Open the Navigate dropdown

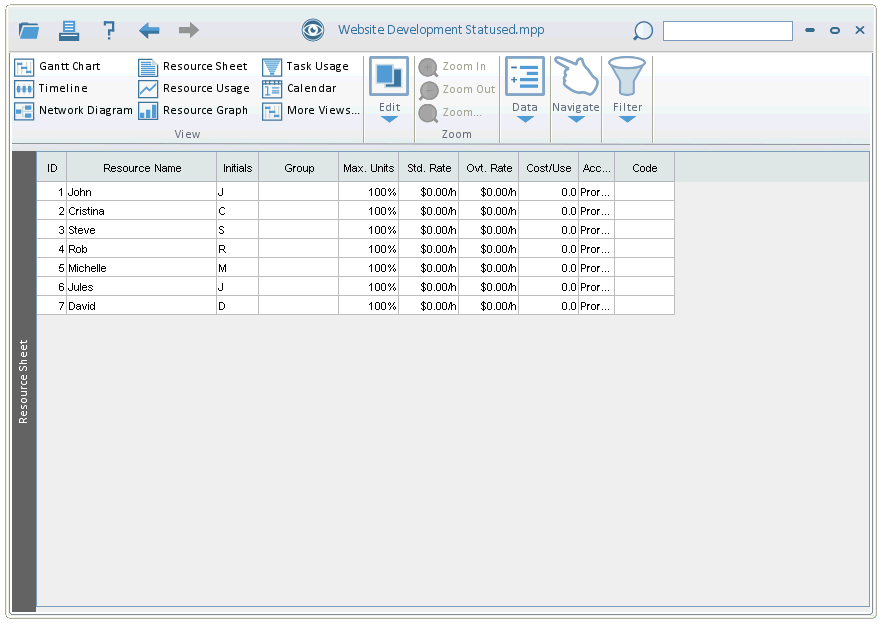pos(576,118)
